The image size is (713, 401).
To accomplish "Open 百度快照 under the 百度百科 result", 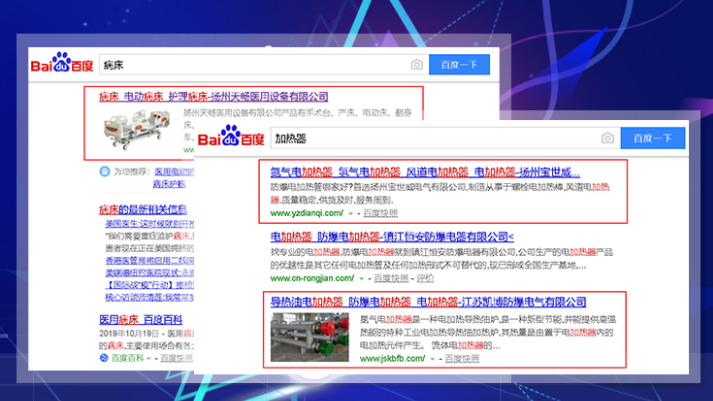I will (x=176, y=358).
